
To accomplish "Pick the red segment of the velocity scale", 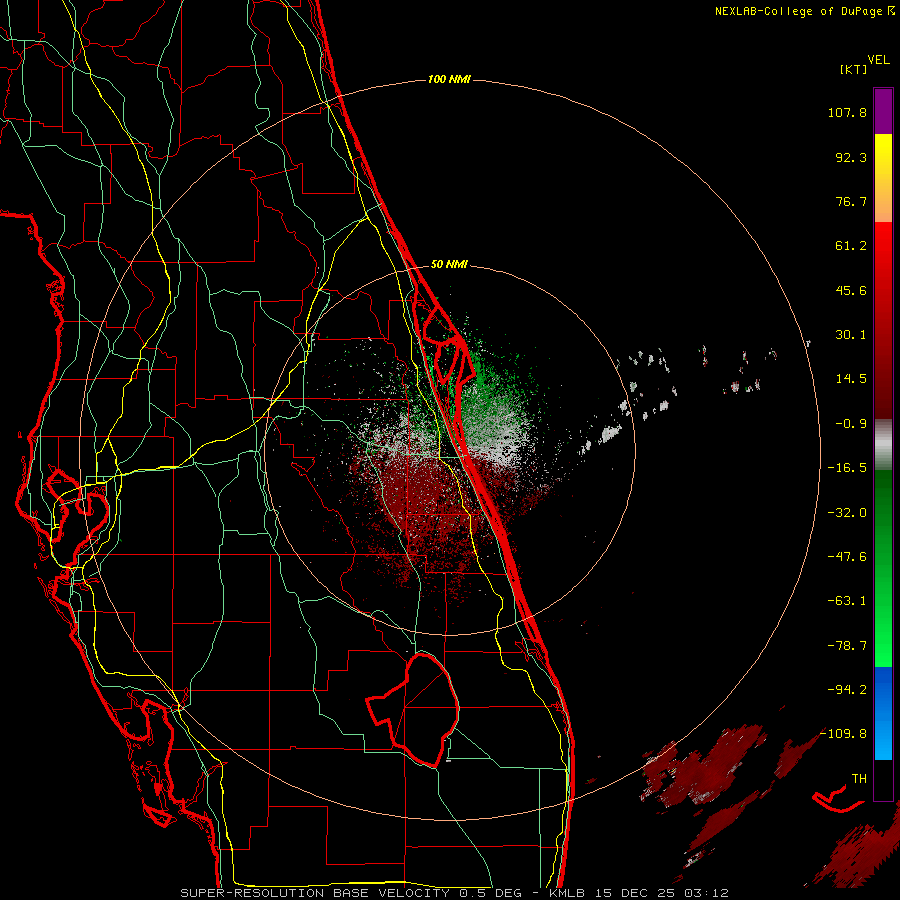I will (x=883, y=320).
